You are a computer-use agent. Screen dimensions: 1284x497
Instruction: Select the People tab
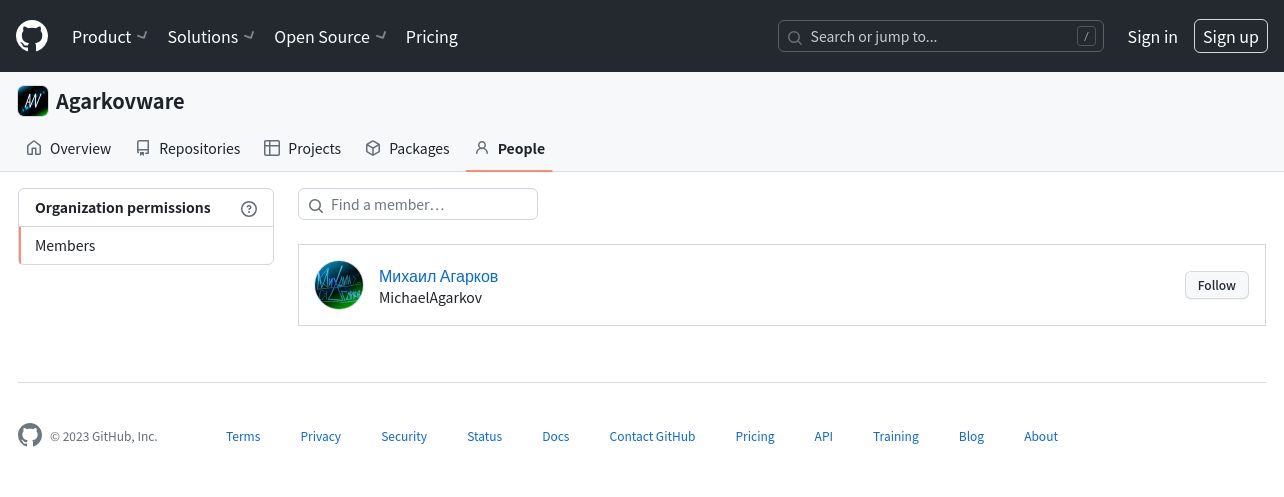(510, 148)
